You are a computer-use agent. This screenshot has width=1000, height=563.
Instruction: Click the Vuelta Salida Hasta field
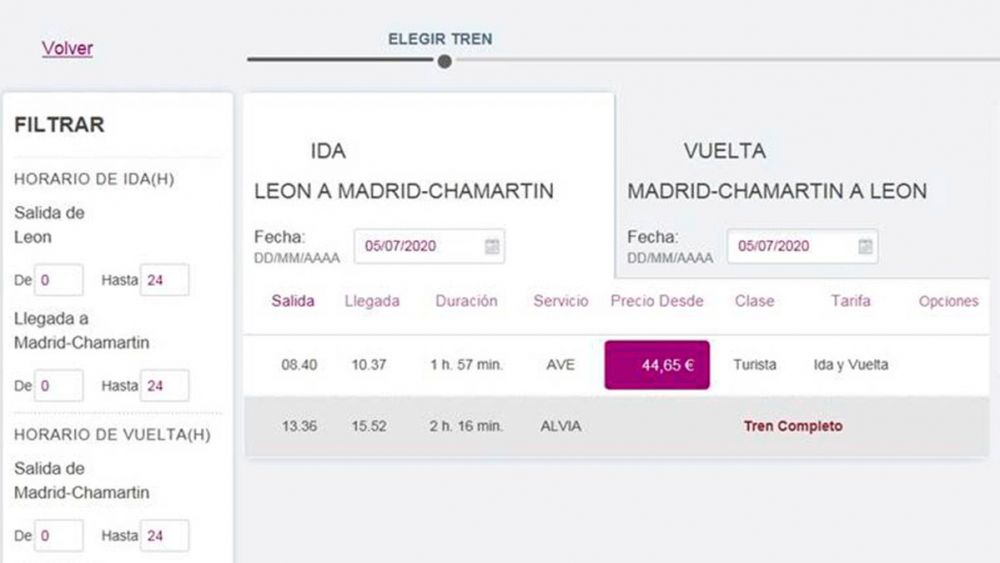[x=165, y=536]
